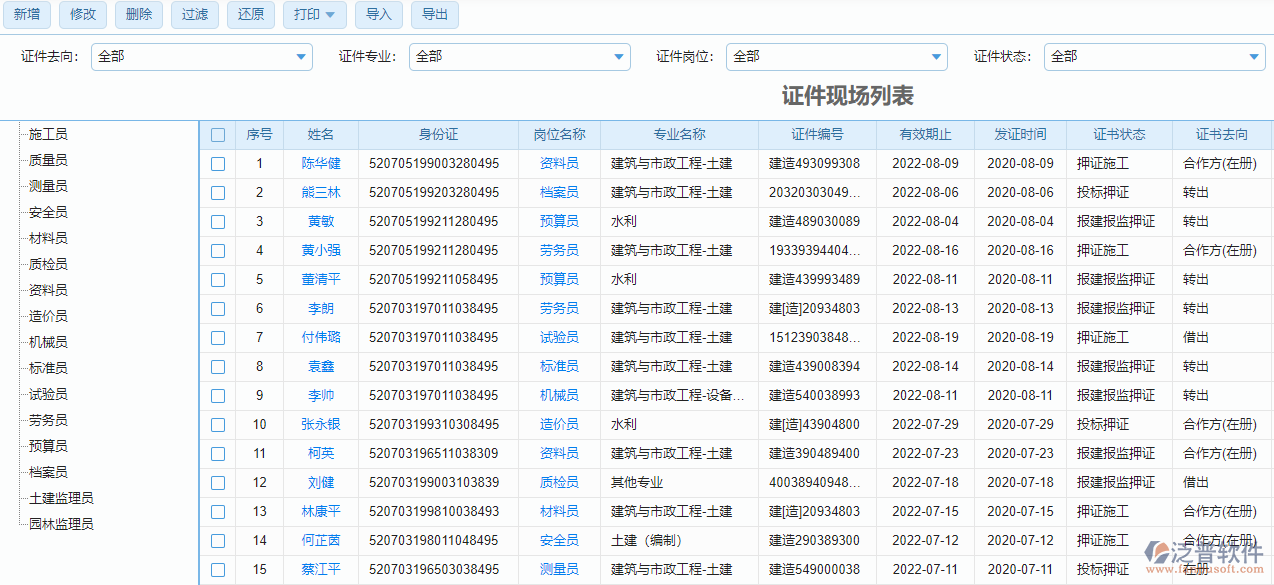Select the header checkbox to select all rows
This screenshot has width=1274, height=585.
pos(218,134)
